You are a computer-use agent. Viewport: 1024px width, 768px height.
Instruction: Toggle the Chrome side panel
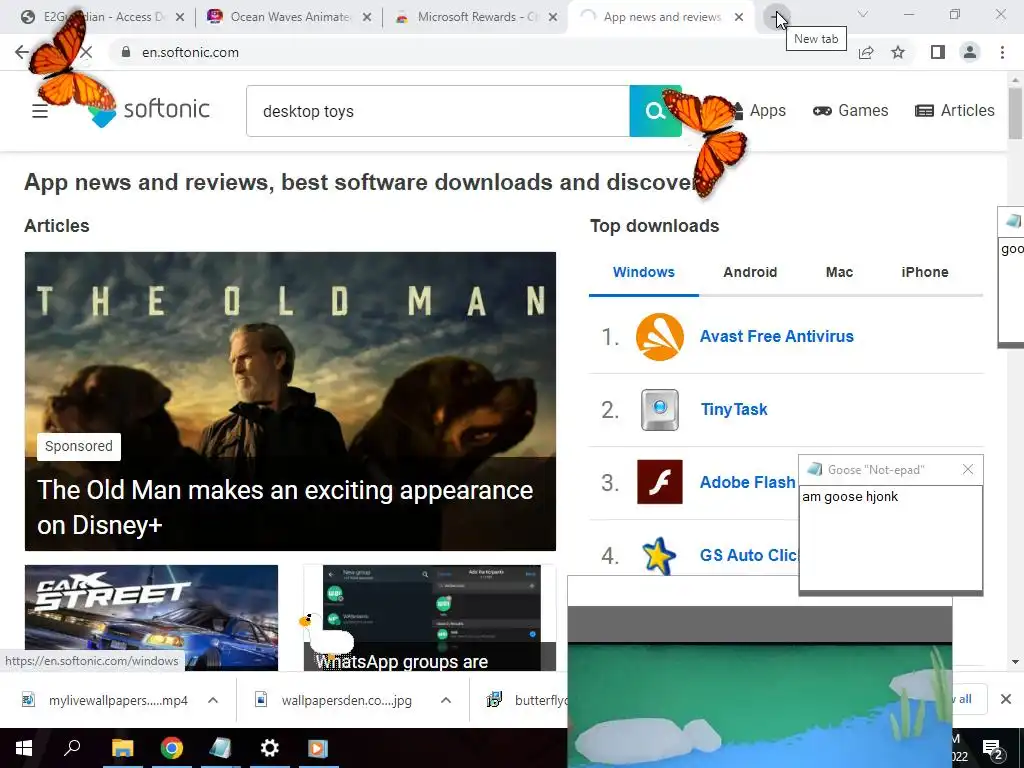coord(938,52)
